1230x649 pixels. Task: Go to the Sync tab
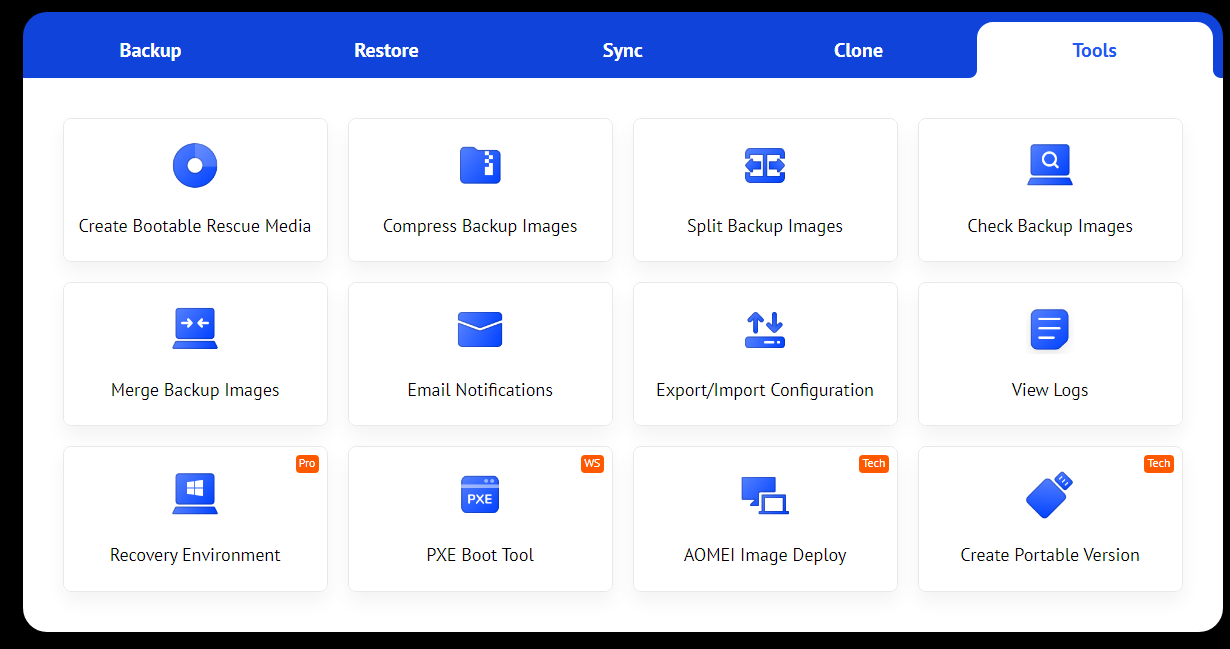[622, 50]
